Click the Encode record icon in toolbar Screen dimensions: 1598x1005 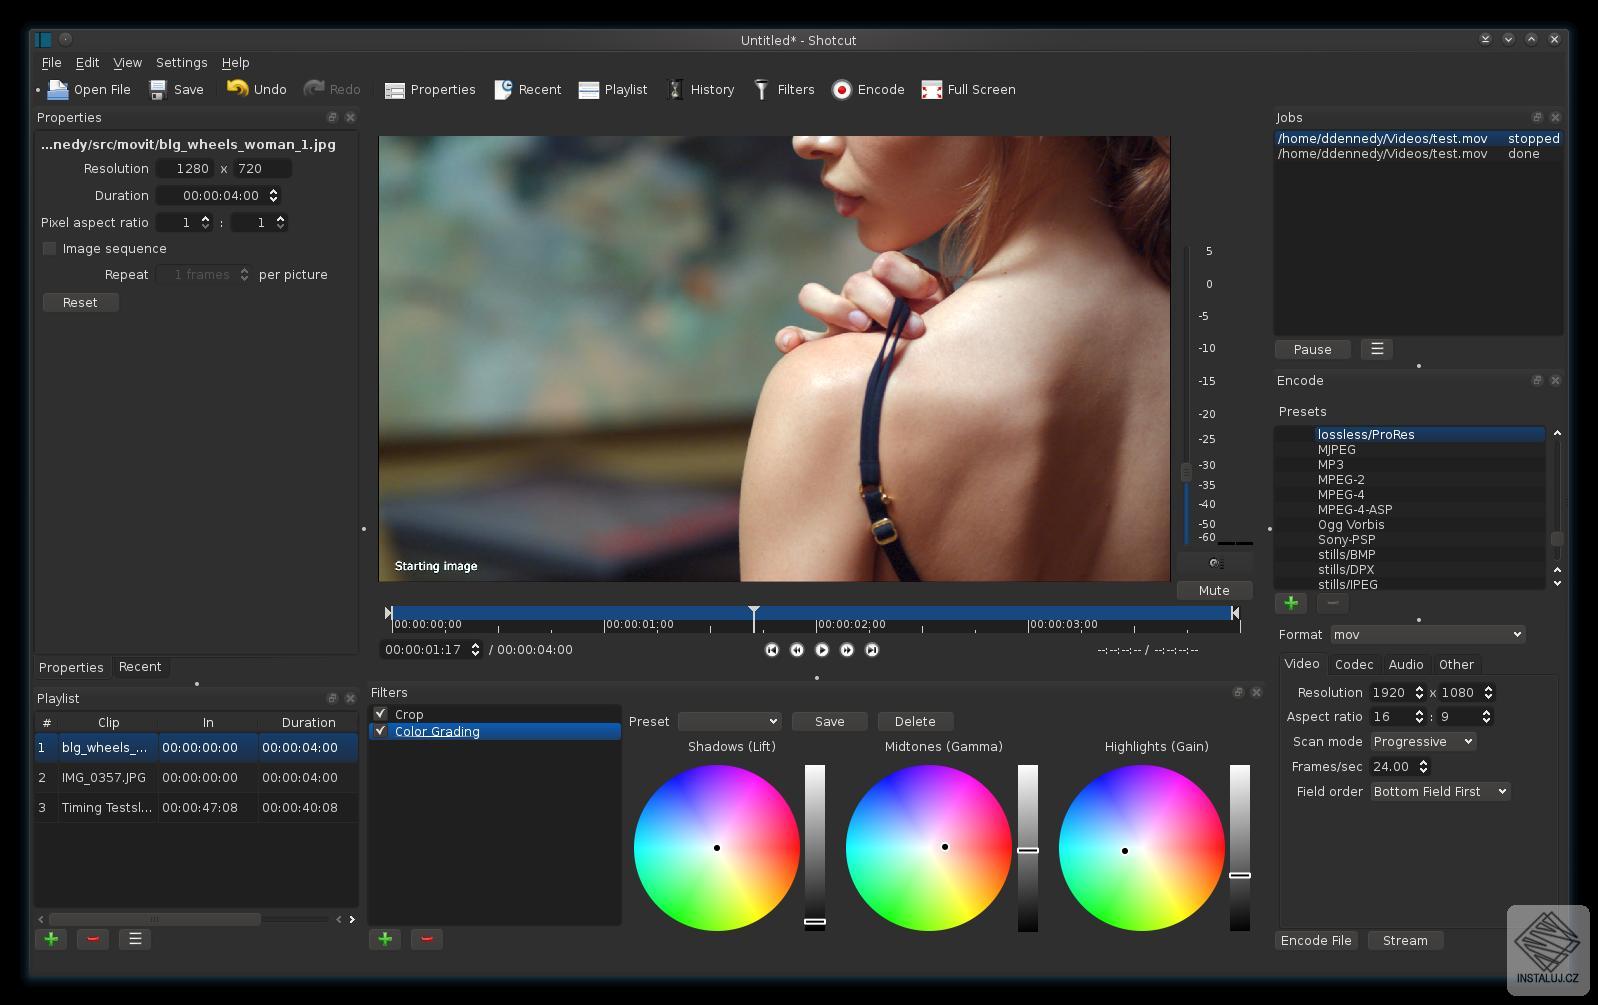[x=842, y=90]
